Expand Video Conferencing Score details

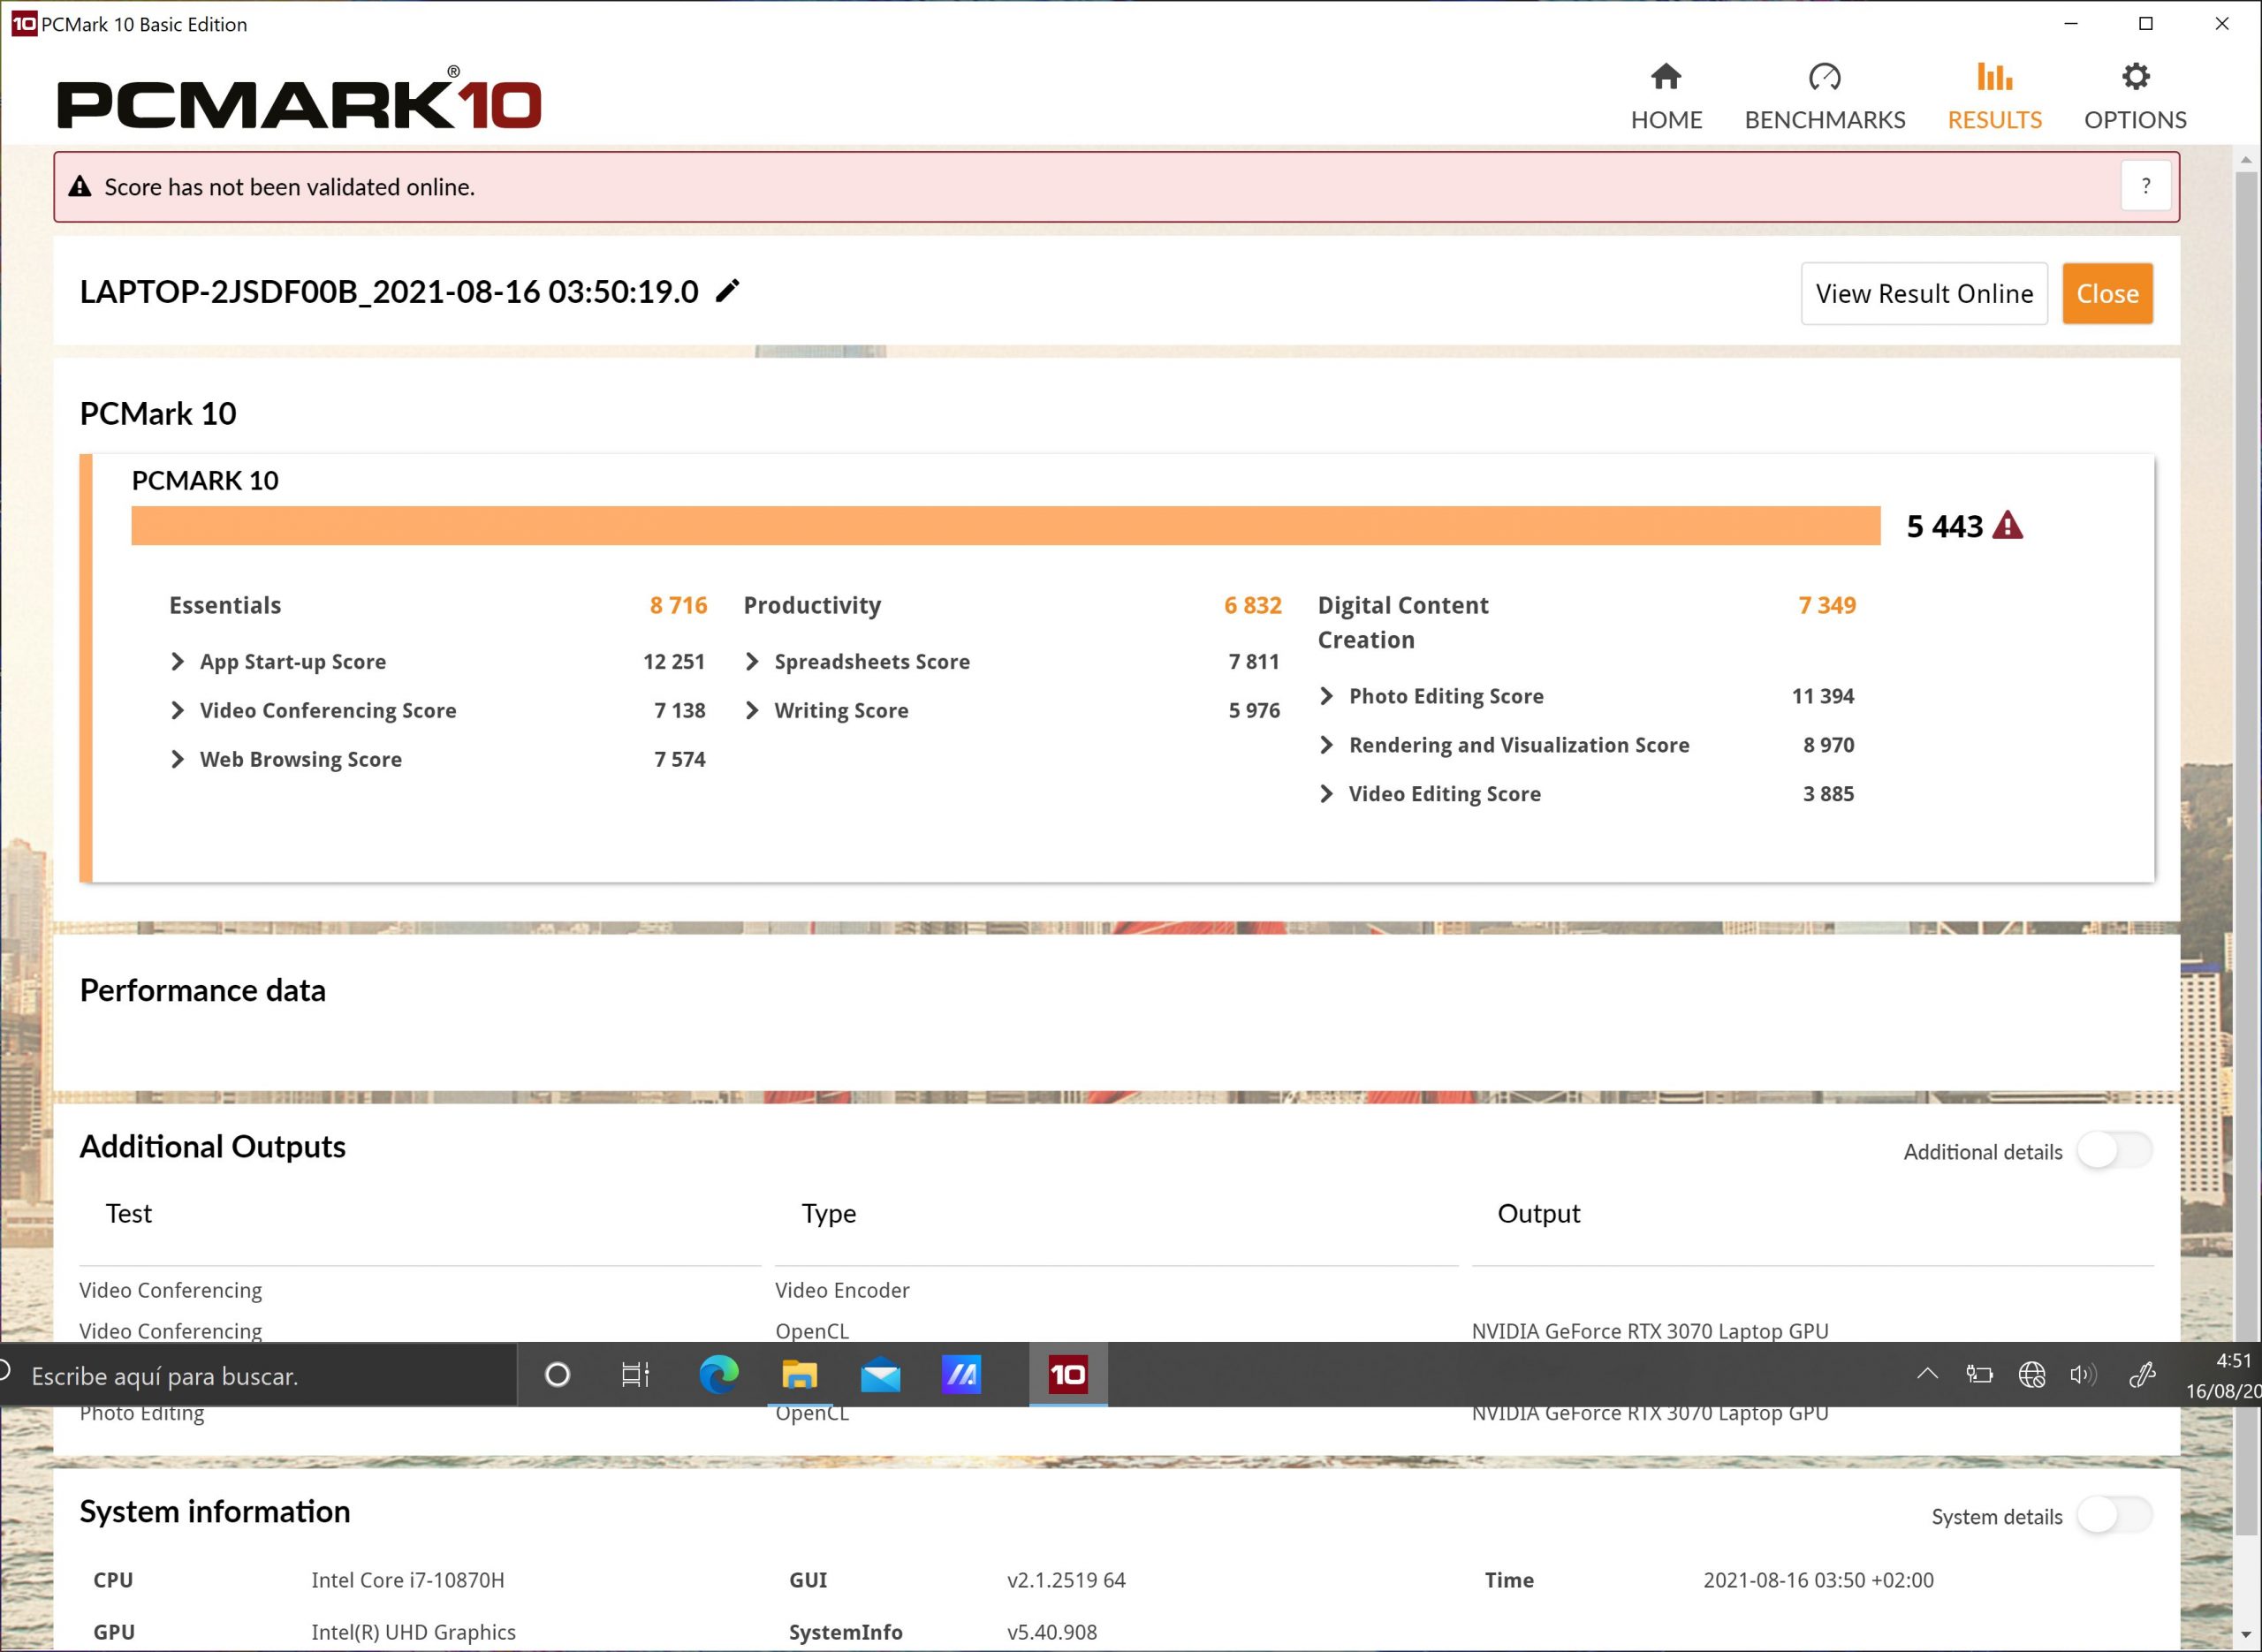point(177,710)
